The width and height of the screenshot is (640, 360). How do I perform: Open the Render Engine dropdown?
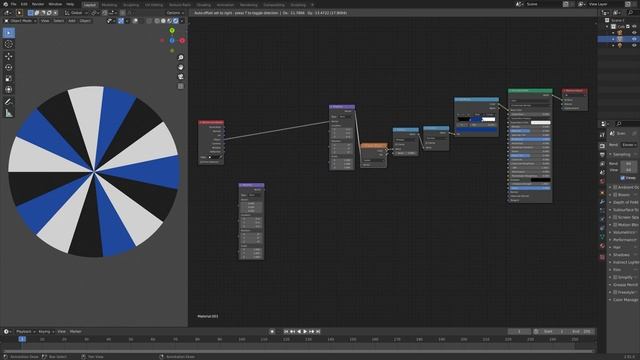(630, 145)
